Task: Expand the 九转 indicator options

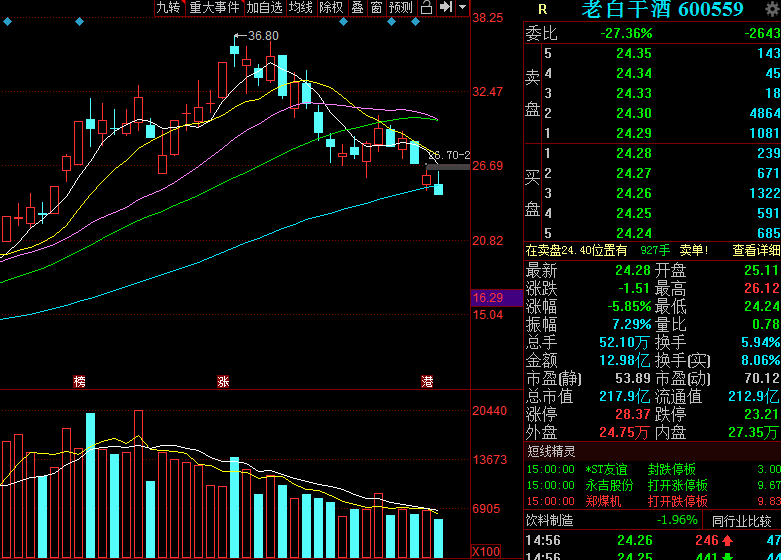Action: tap(168, 8)
